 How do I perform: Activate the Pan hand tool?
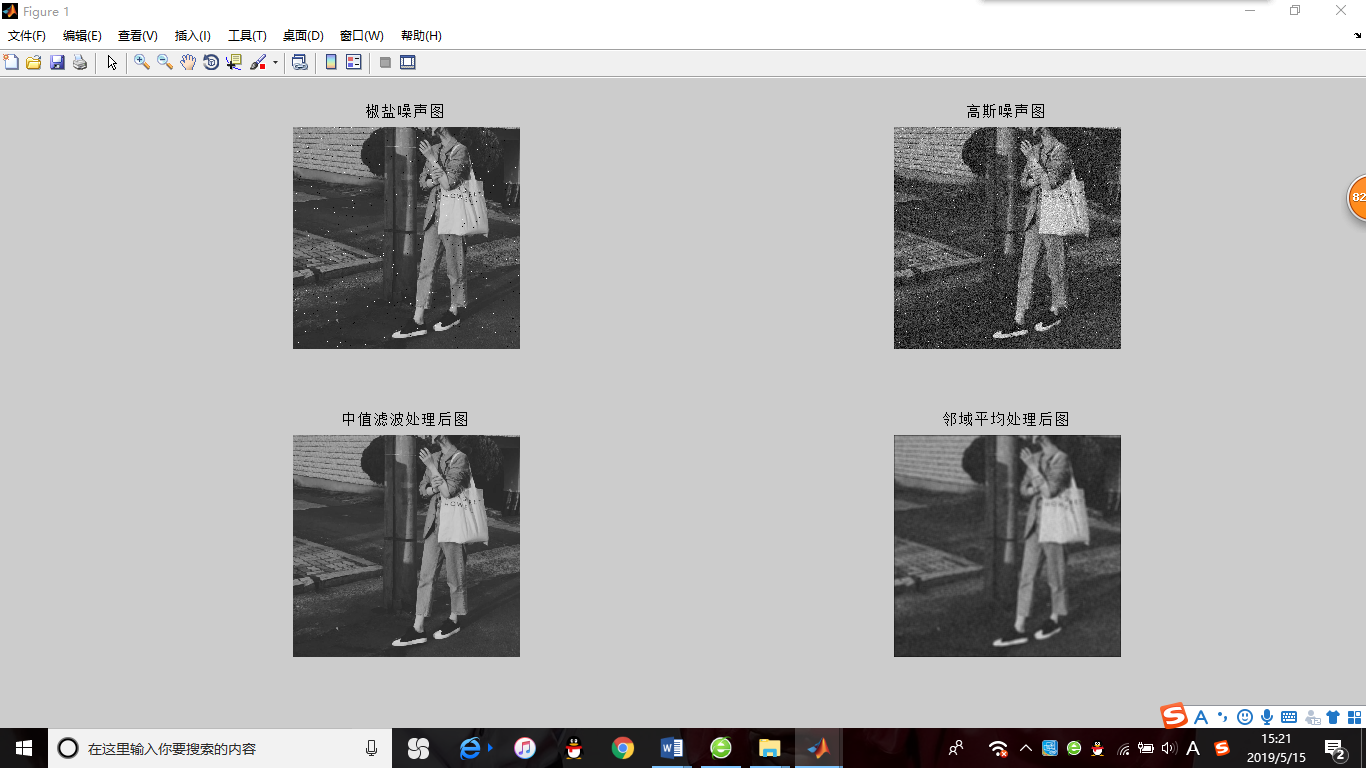188,62
